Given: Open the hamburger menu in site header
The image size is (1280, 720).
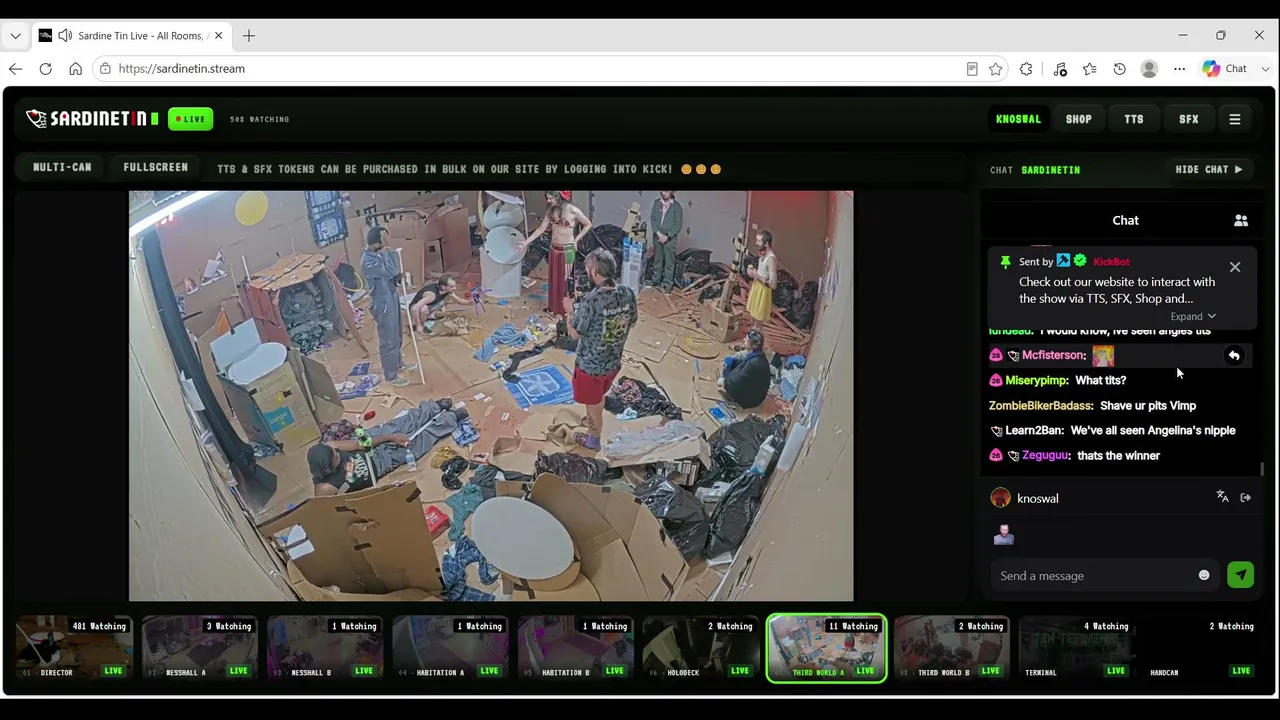Looking at the screenshot, I should coord(1235,119).
